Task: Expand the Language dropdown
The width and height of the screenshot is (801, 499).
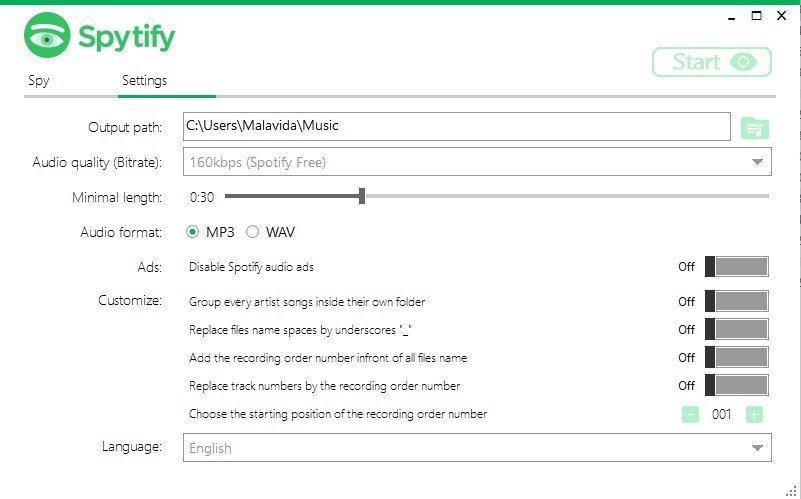Action: (x=477, y=448)
